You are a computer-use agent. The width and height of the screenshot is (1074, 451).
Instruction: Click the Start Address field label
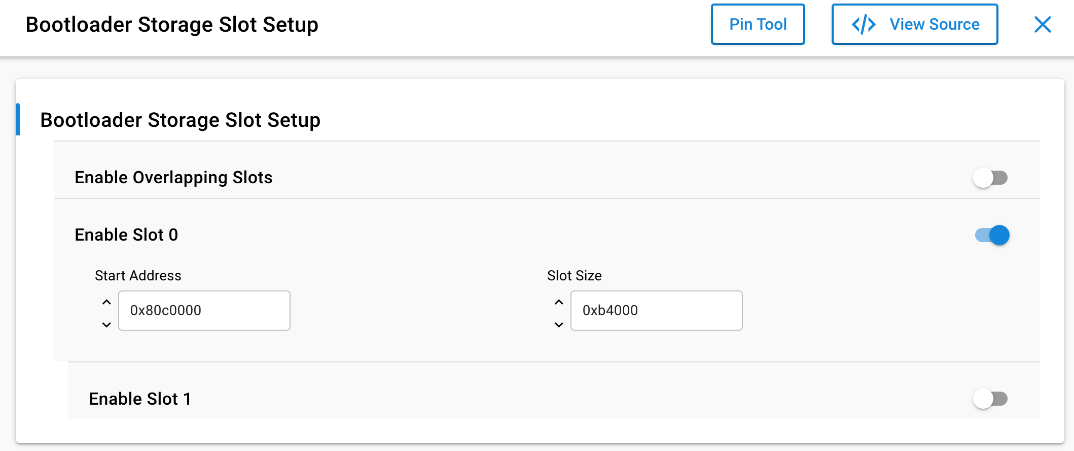click(138, 275)
